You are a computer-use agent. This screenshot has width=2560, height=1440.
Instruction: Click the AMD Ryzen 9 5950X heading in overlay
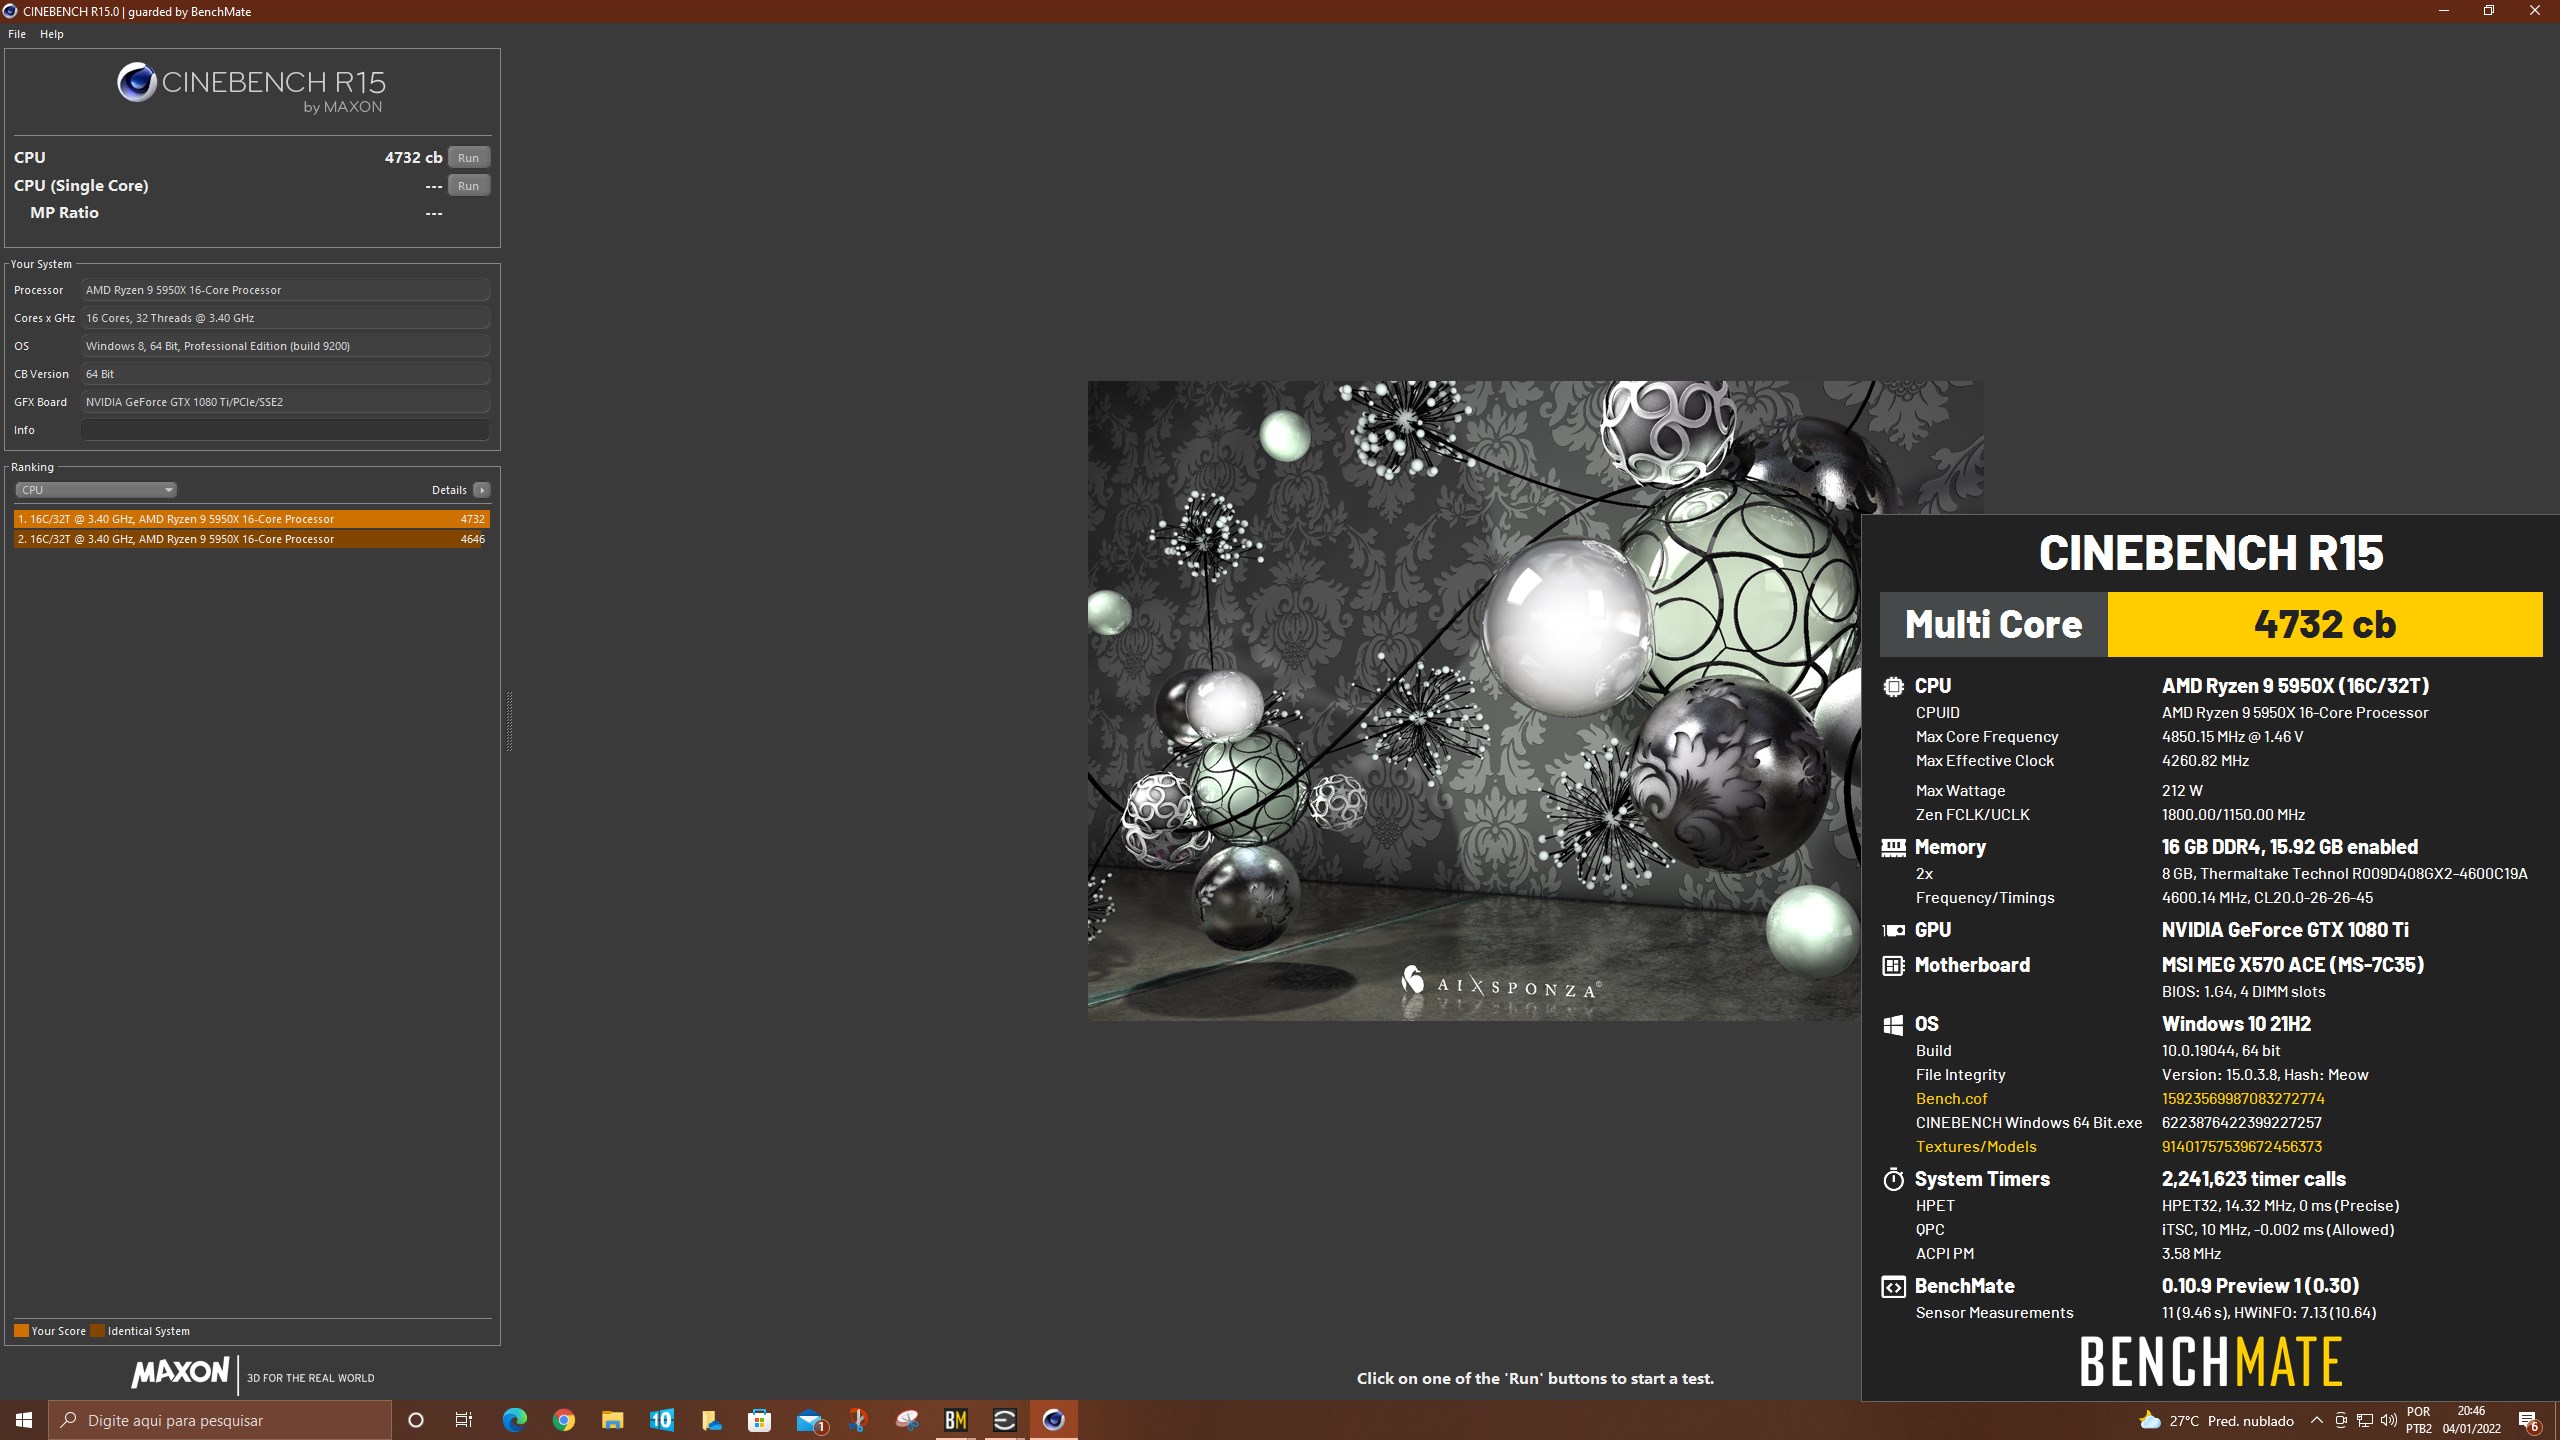tap(2295, 687)
